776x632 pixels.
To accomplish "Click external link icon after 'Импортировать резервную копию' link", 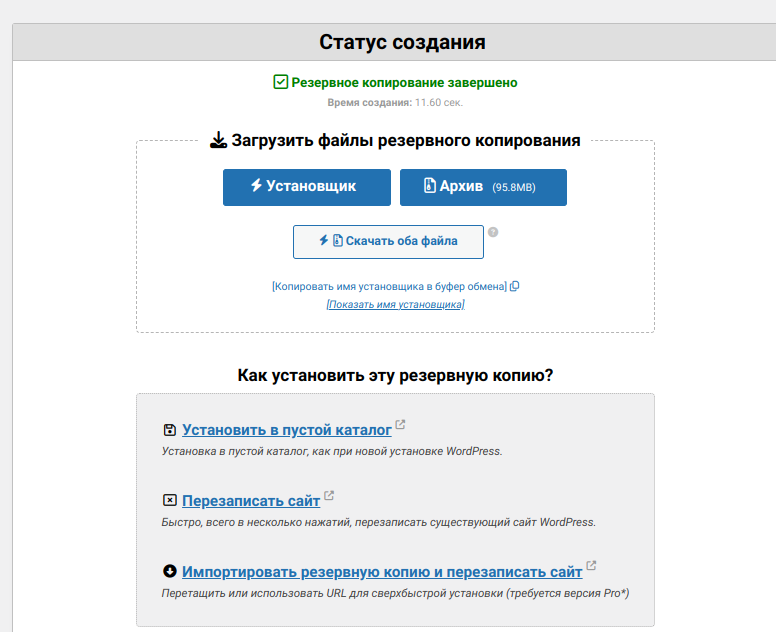I will tap(591, 566).
